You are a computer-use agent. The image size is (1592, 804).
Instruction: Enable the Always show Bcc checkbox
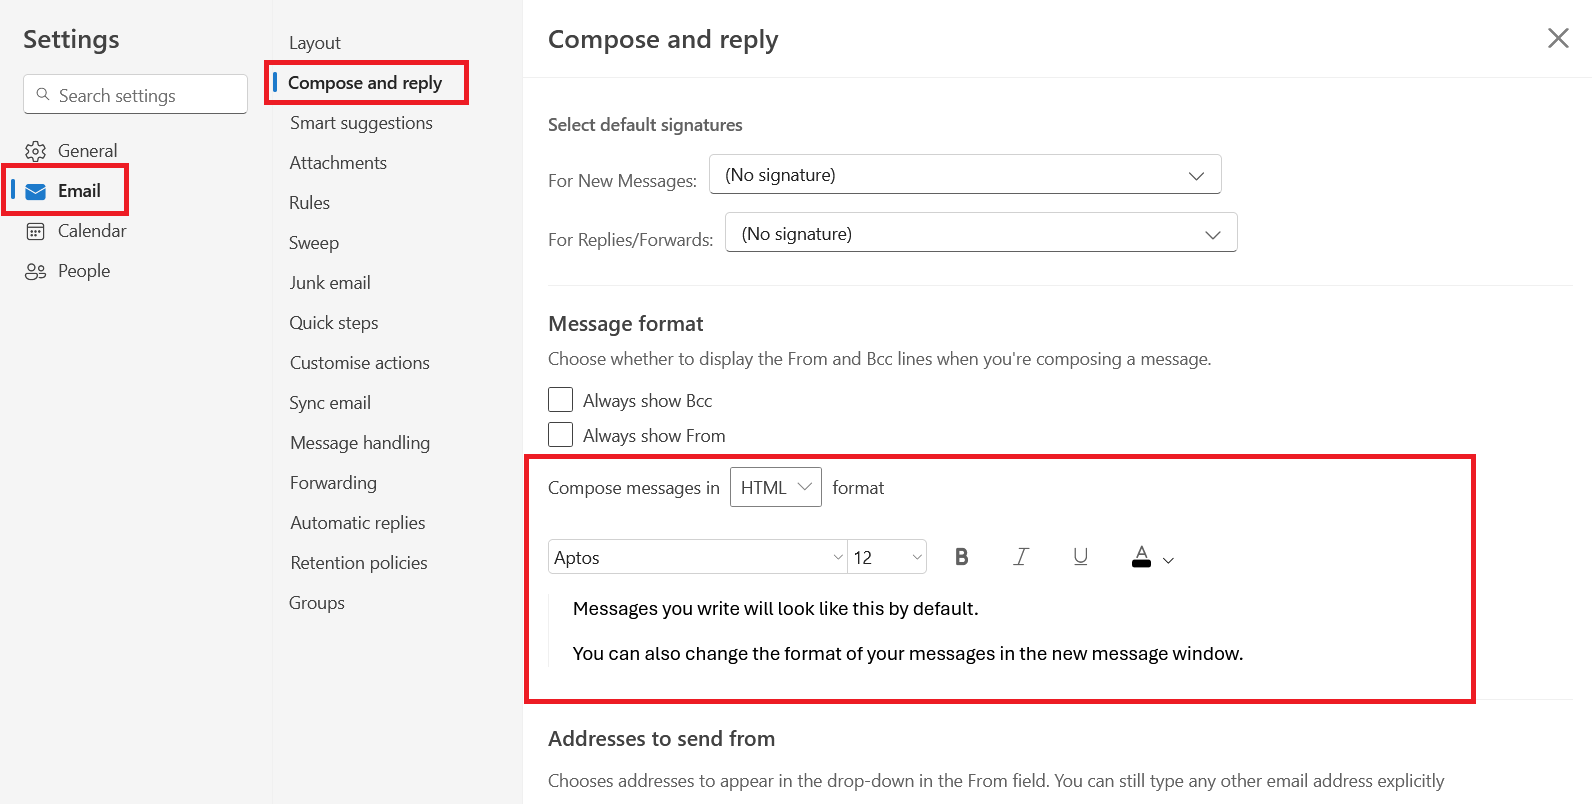click(561, 400)
